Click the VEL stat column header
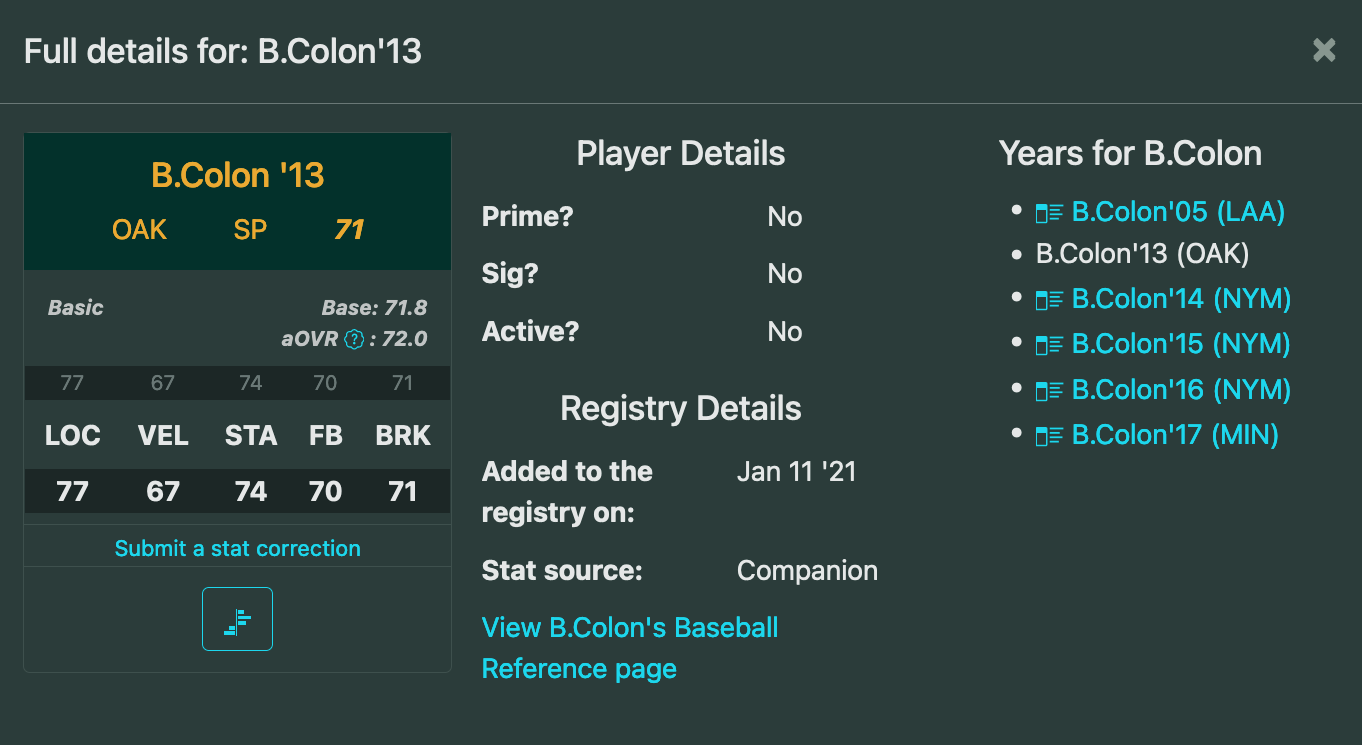This screenshot has height=745, width=1362. click(x=162, y=436)
